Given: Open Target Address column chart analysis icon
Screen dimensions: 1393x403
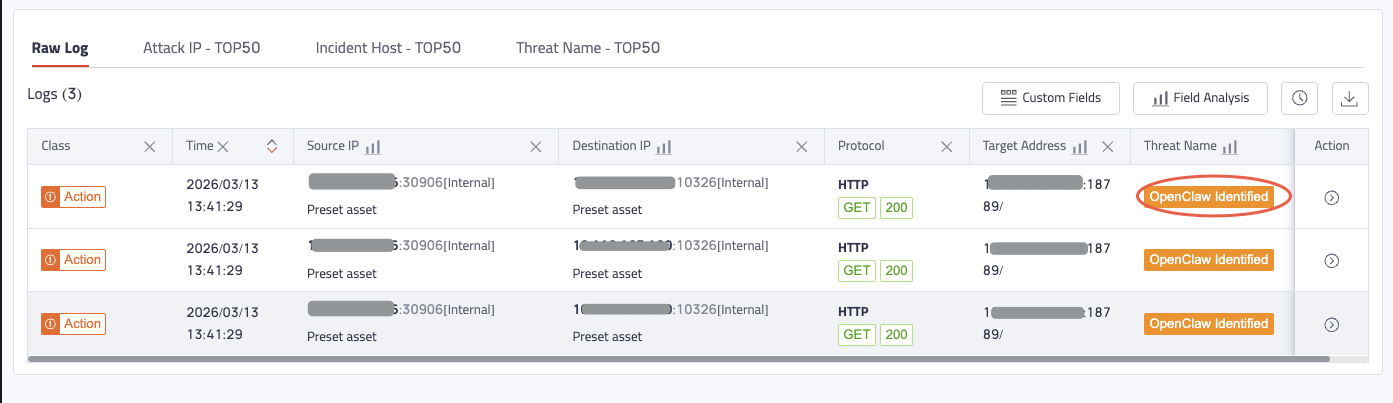Looking at the screenshot, I should point(1079,147).
